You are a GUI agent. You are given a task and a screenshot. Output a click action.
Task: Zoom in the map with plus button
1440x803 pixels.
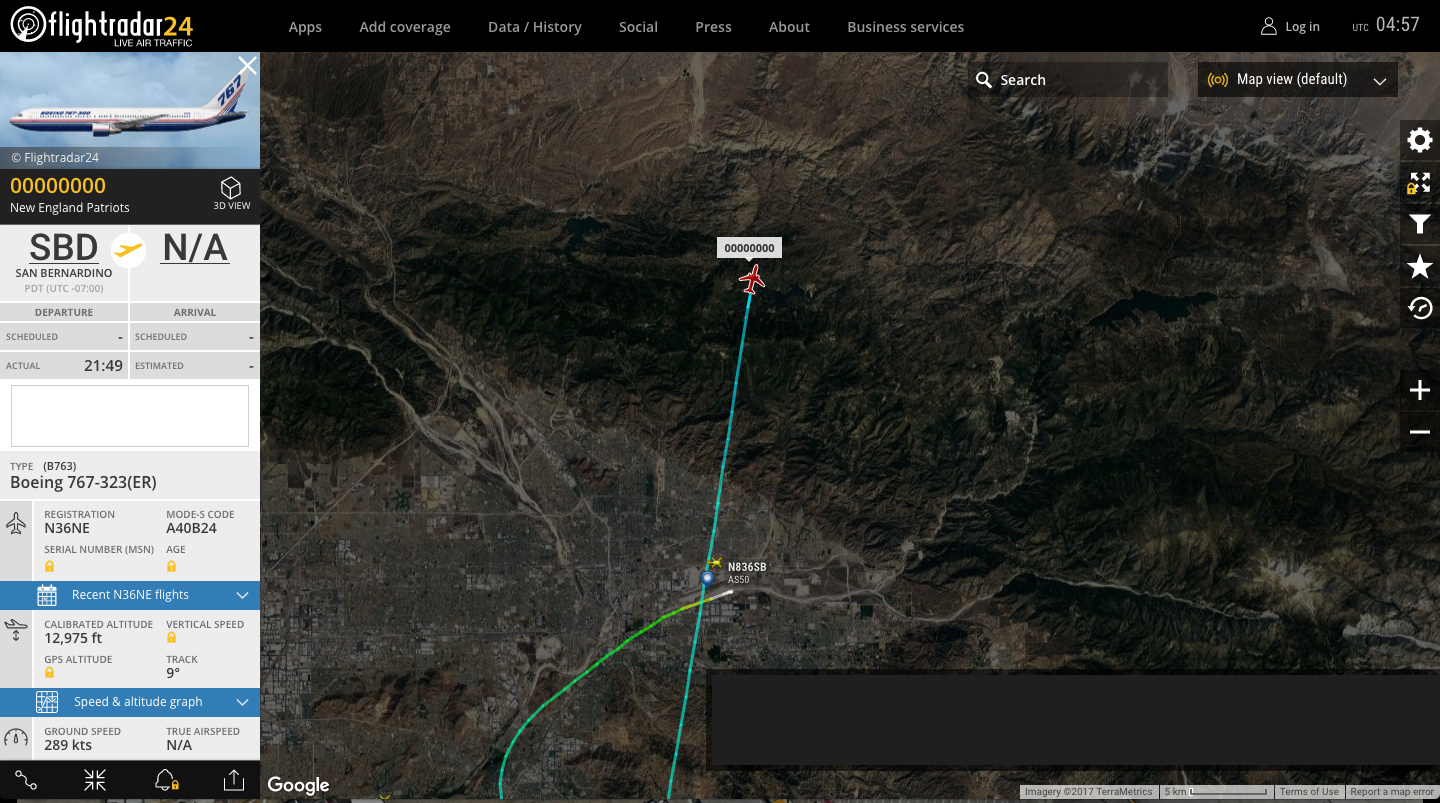pos(1419,390)
